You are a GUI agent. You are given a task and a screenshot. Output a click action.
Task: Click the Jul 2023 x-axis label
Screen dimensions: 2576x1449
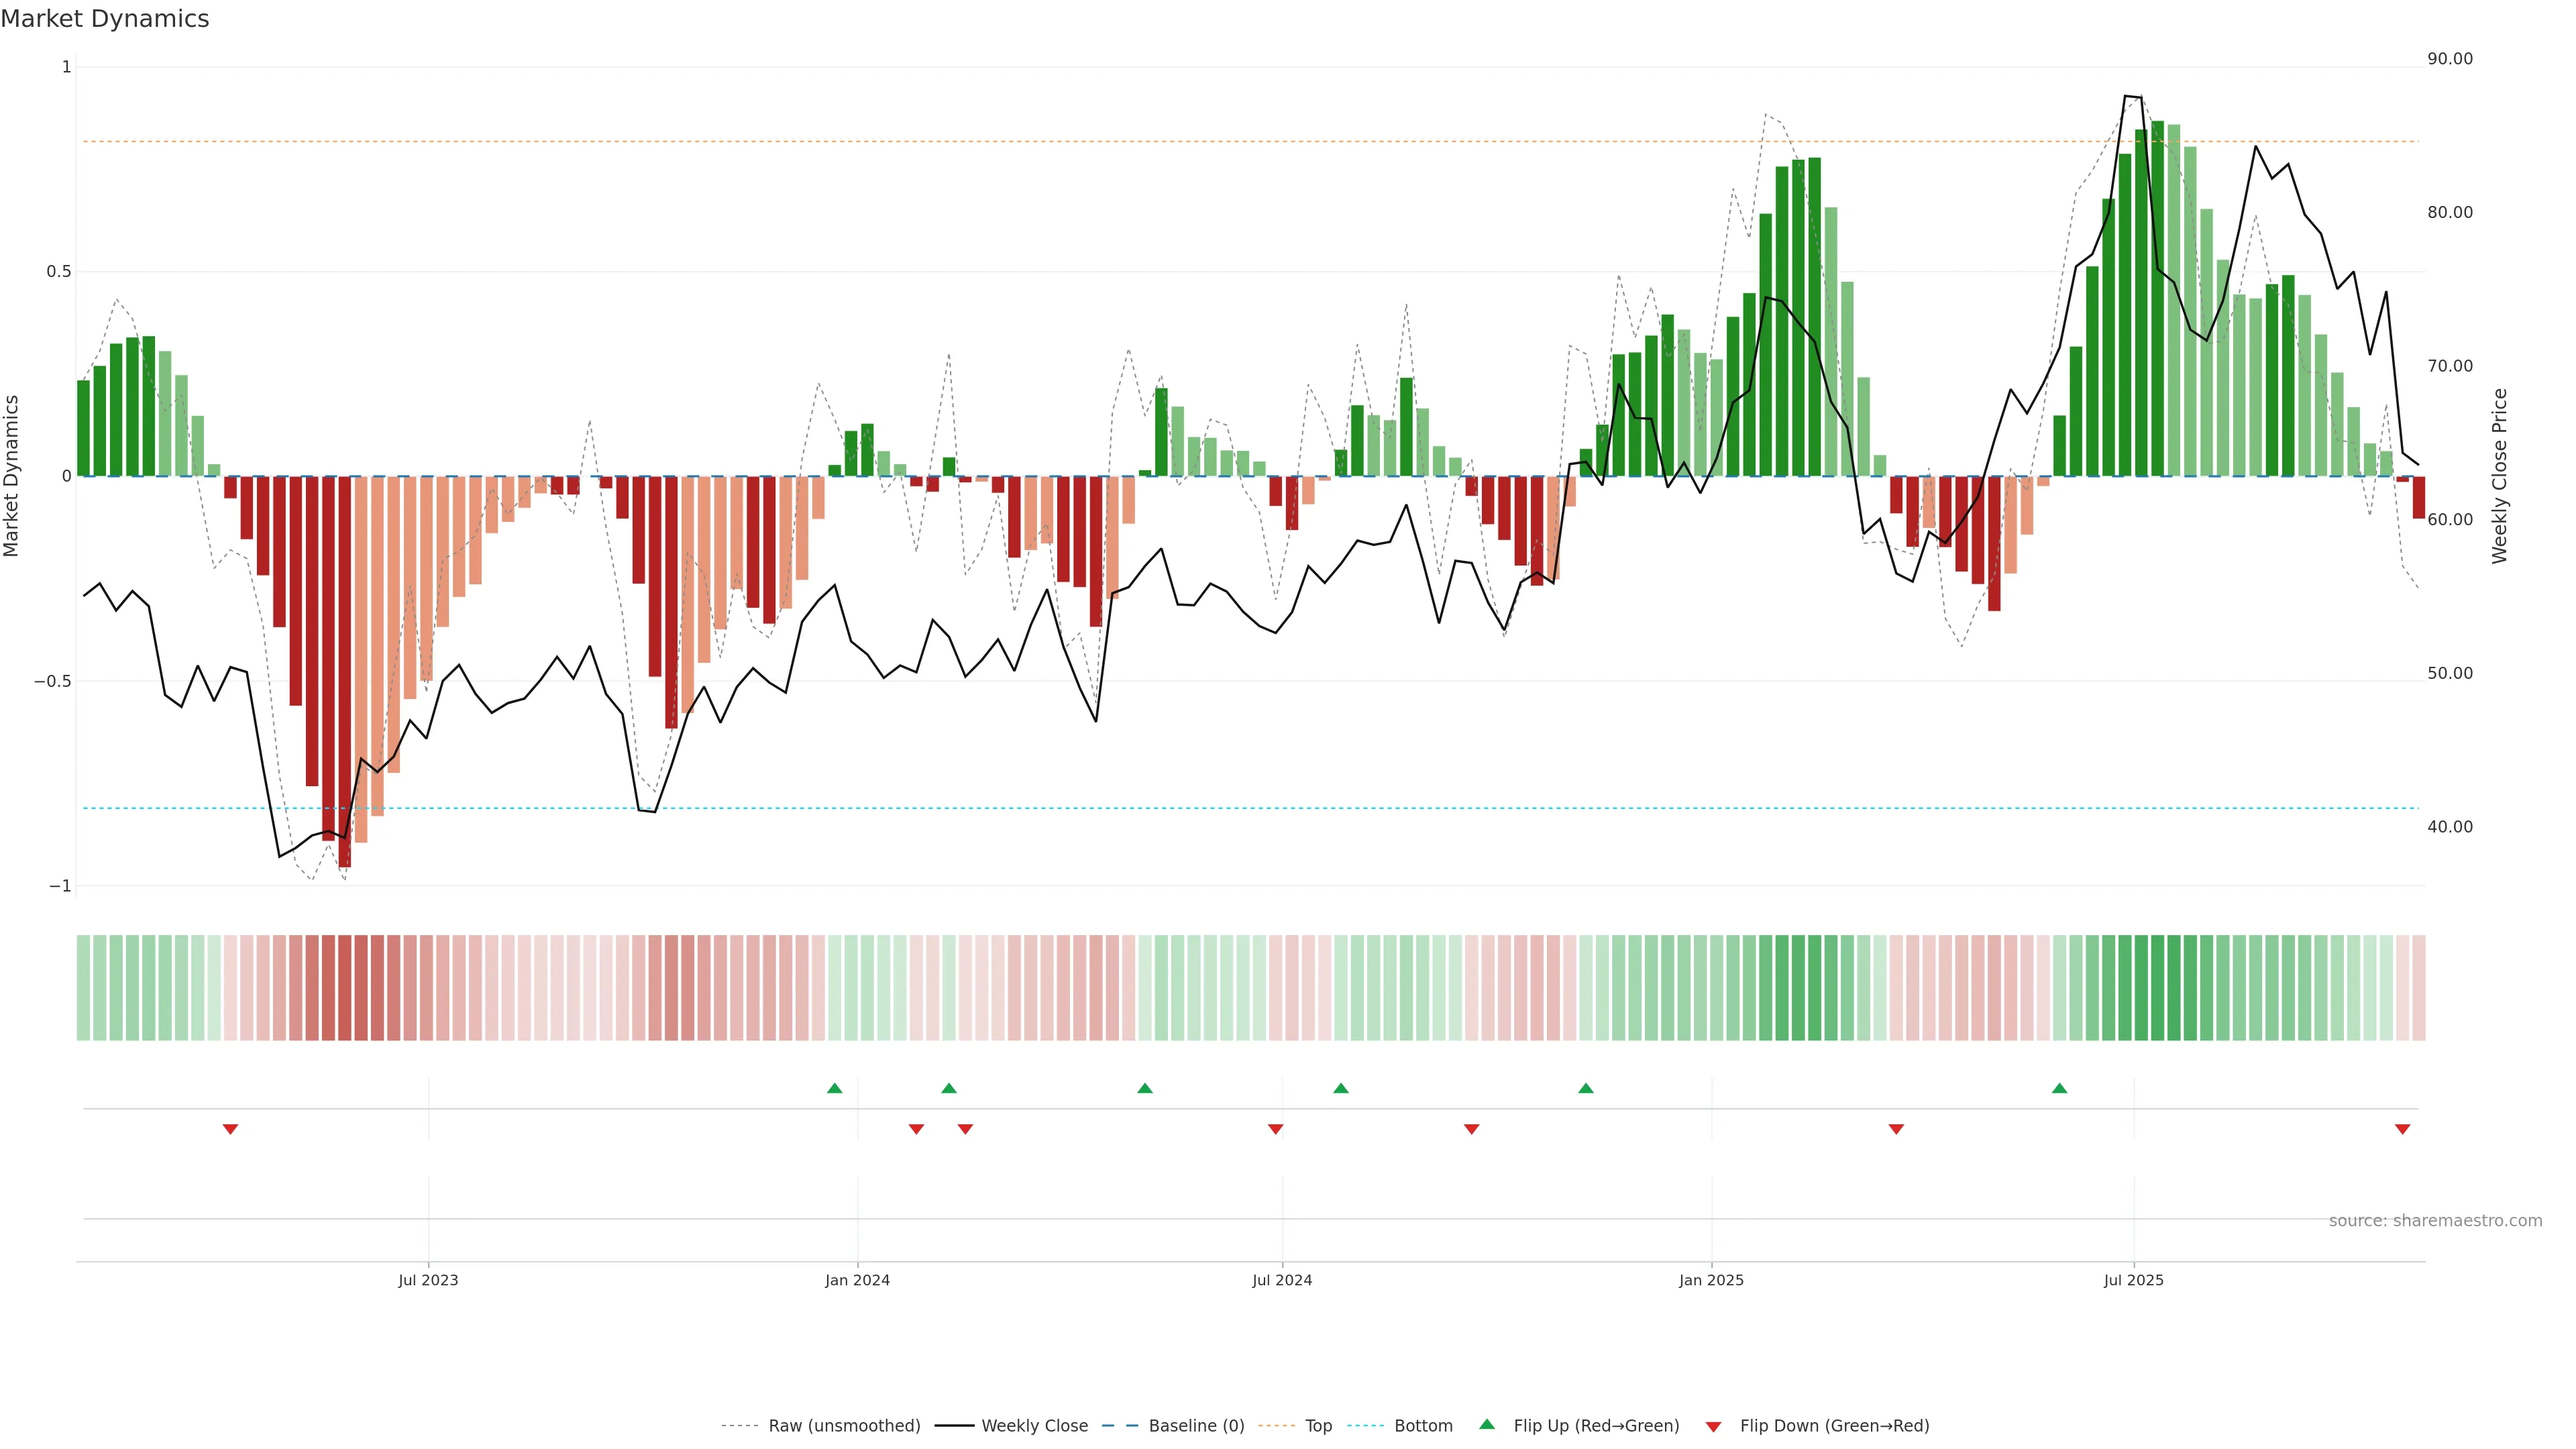tap(428, 1280)
